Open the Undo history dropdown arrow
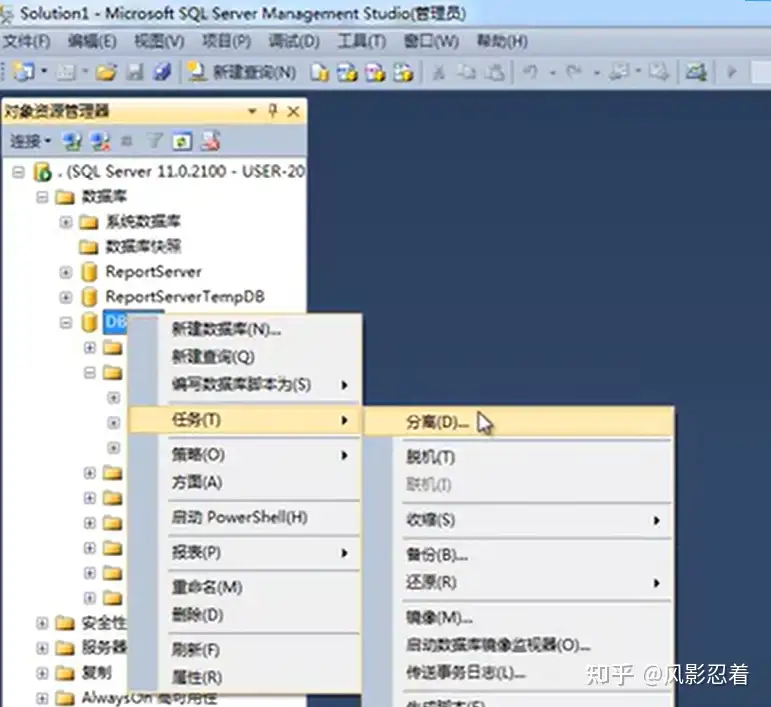 [x=553, y=73]
